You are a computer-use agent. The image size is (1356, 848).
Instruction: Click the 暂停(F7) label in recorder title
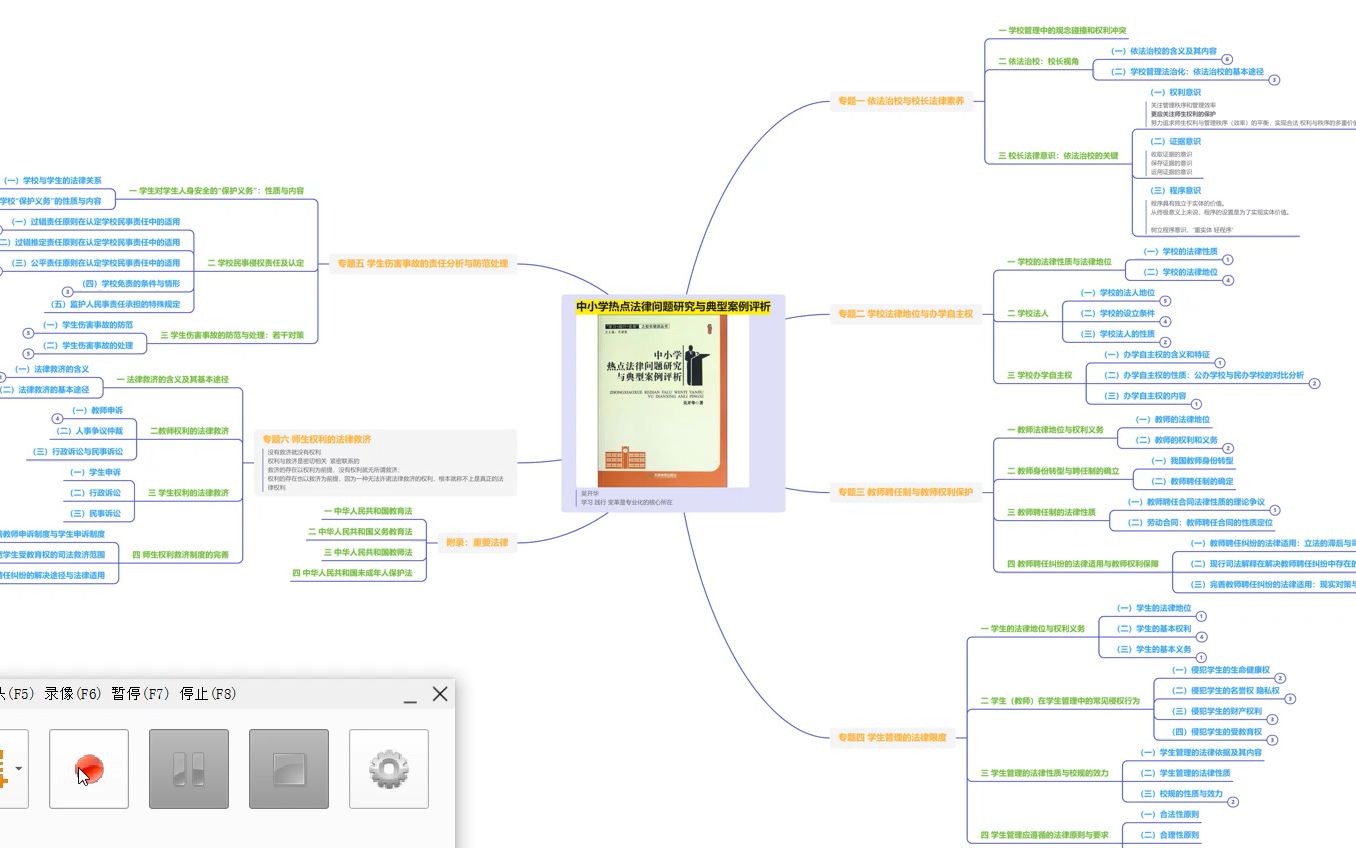point(141,694)
